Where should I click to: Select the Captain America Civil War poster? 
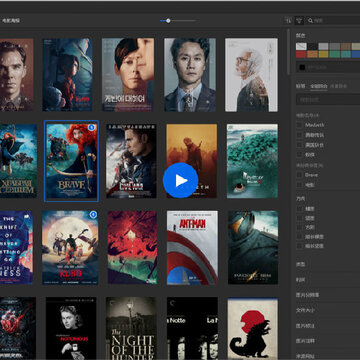tap(131, 161)
